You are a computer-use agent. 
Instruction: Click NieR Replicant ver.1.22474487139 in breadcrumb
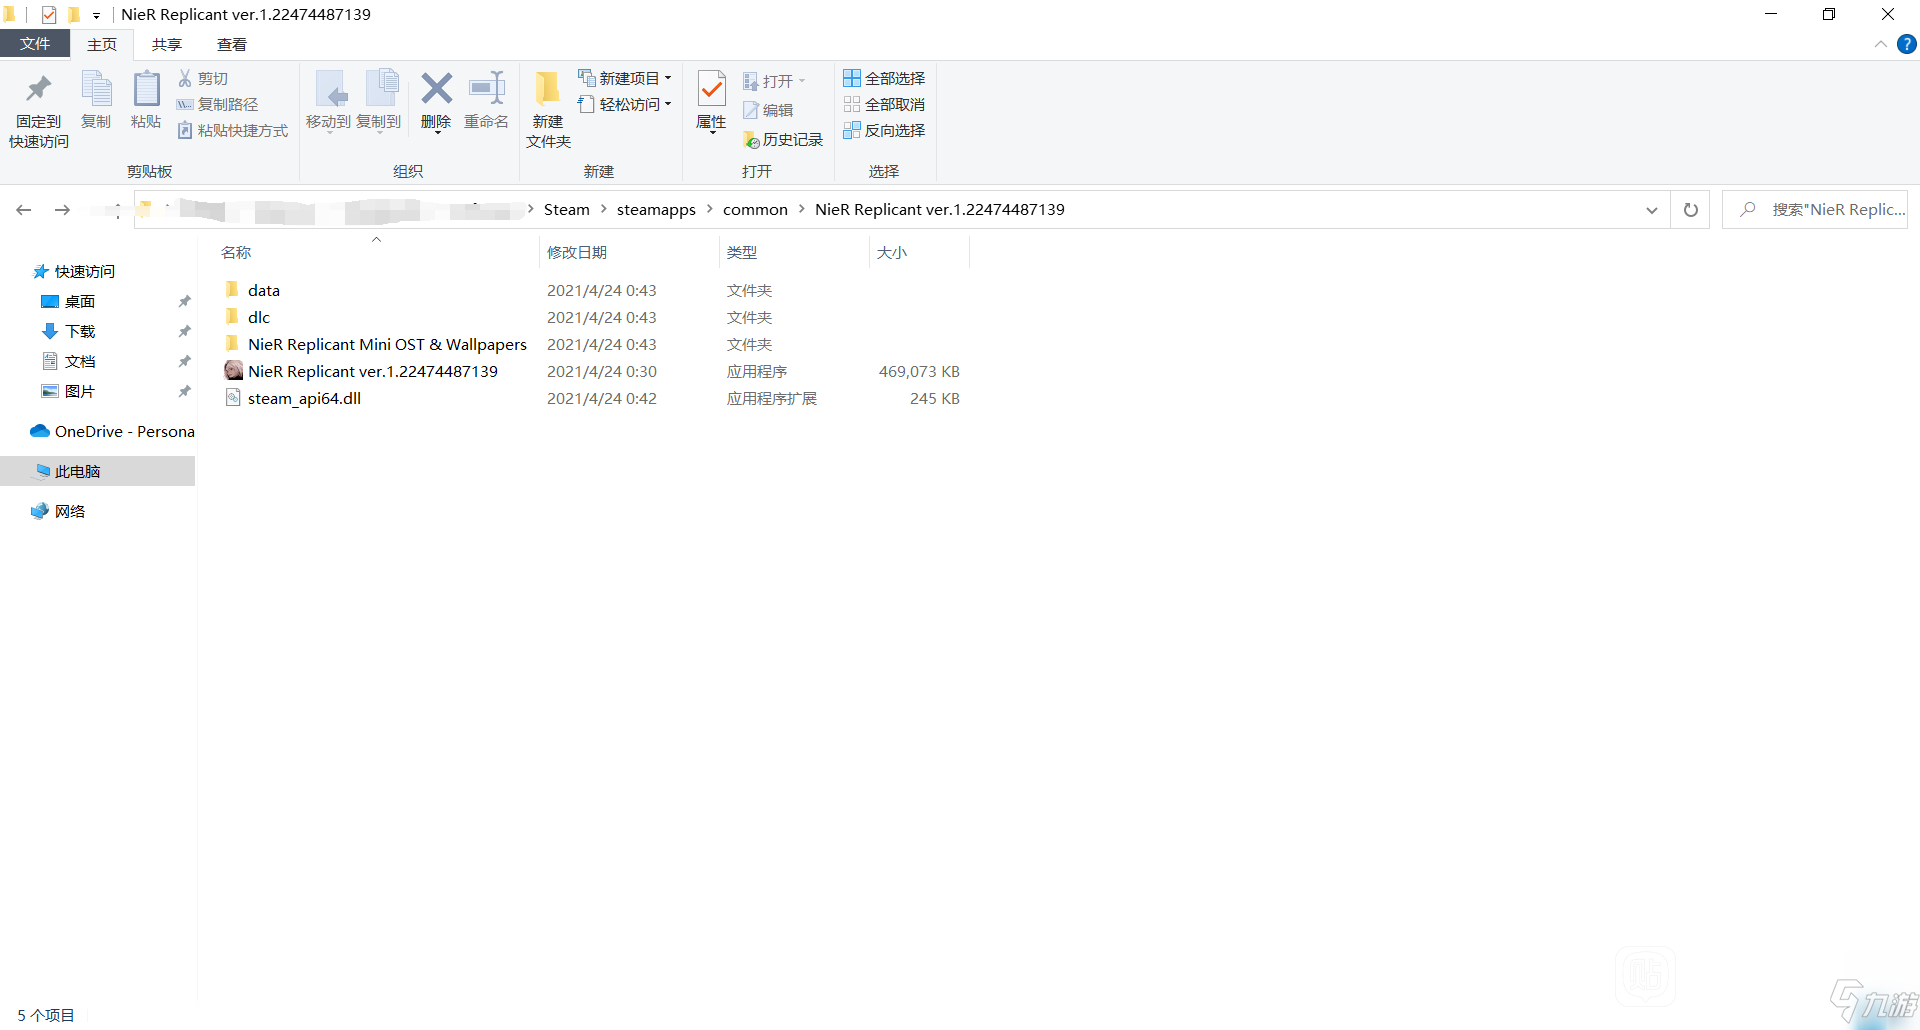[939, 209]
